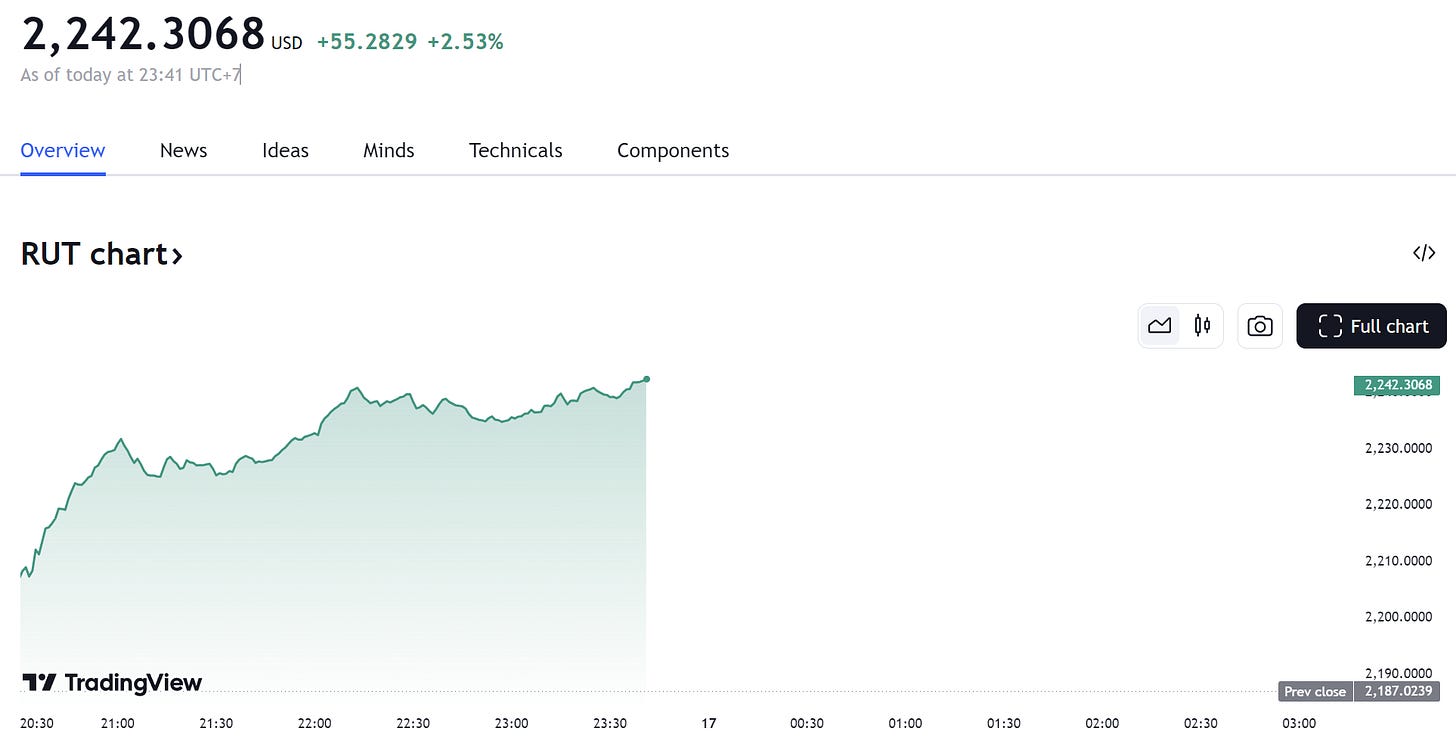Click the 17 date marker on axis
The height and width of the screenshot is (744, 1456).
pyautogui.click(x=709, y=723)
